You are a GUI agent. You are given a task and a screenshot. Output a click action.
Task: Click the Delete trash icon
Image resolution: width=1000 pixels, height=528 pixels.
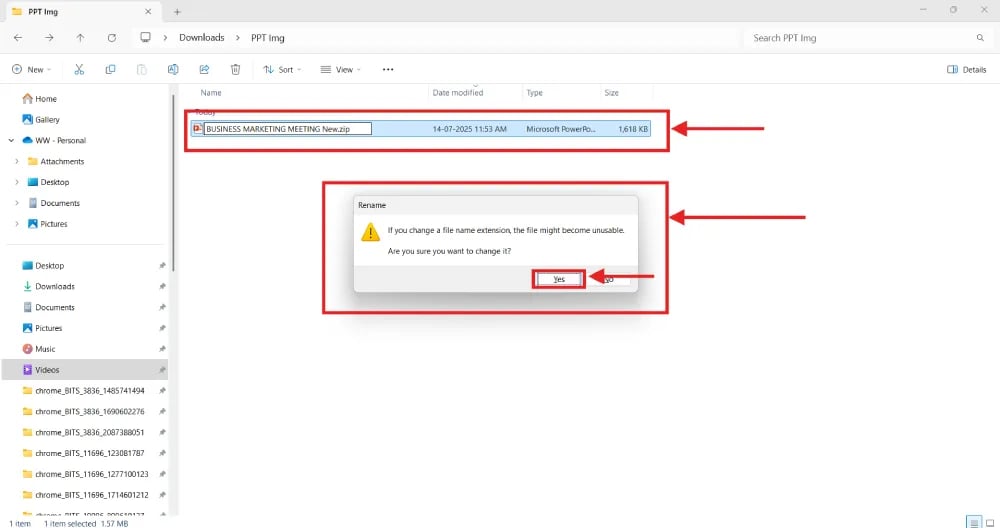tap(235, 69)
